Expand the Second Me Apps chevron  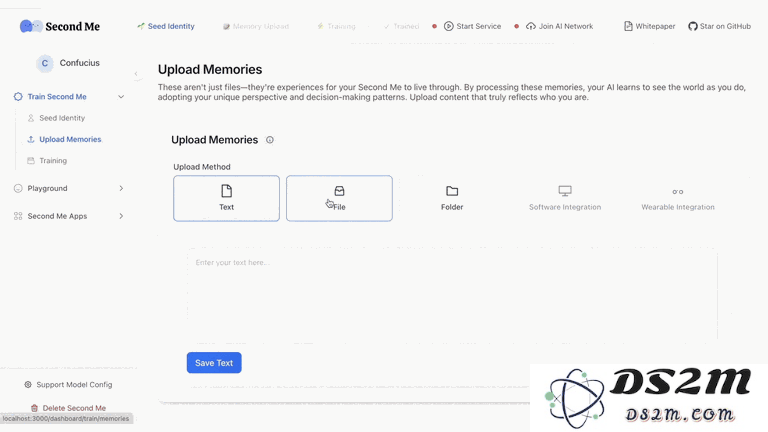(x=121, y=216)
